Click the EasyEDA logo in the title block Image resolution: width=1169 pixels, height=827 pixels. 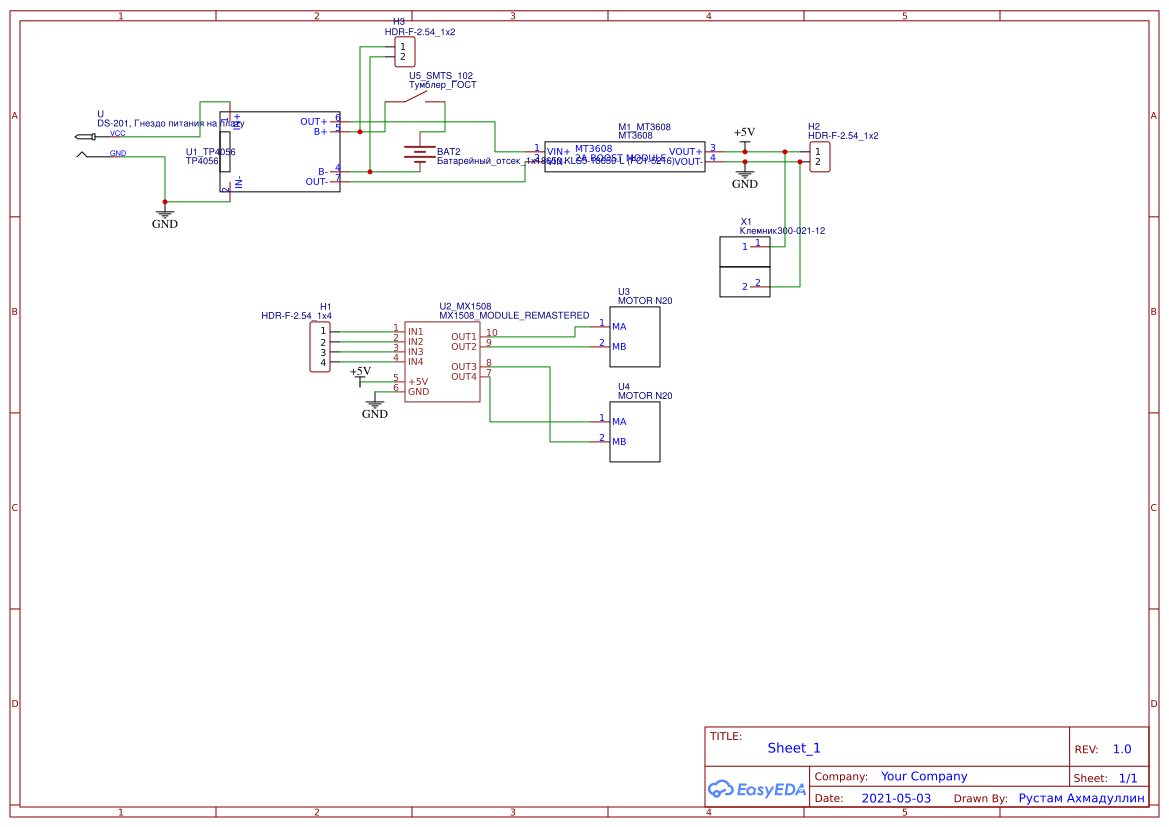point(757,787)
